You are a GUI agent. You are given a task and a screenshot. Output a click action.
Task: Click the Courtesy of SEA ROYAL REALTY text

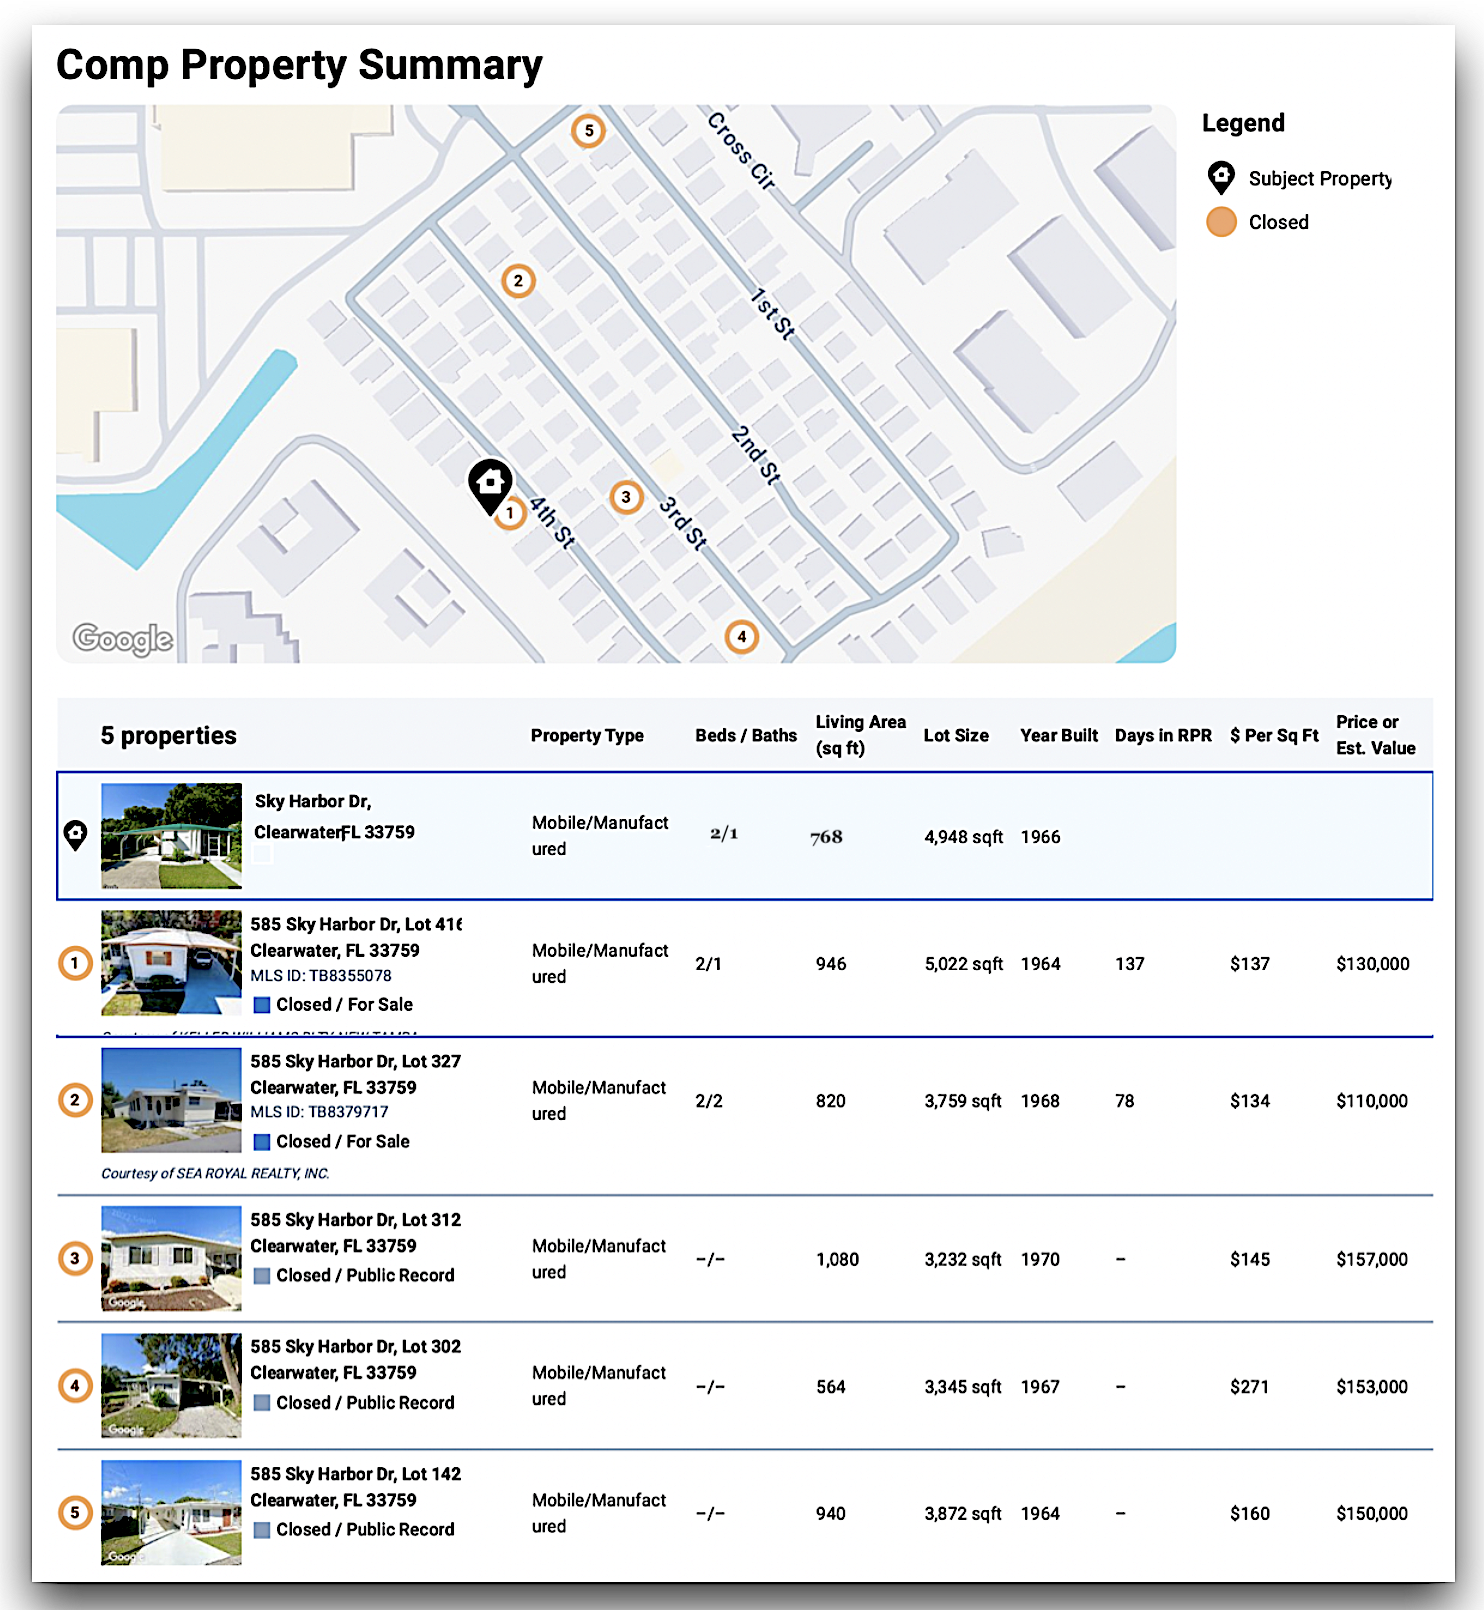coord(215,1174)
